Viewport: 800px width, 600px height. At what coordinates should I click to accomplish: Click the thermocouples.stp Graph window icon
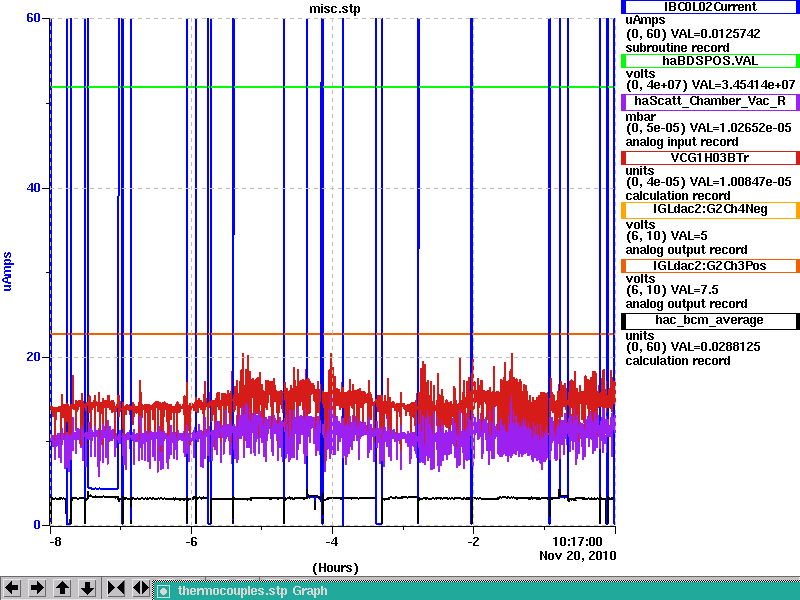pyautogui.click(x=163, y=591)
